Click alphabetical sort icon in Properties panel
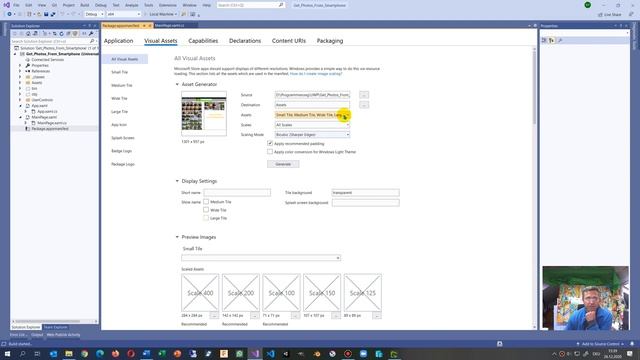The height and width of the screenshot is (360, 640). coord(551,40)
